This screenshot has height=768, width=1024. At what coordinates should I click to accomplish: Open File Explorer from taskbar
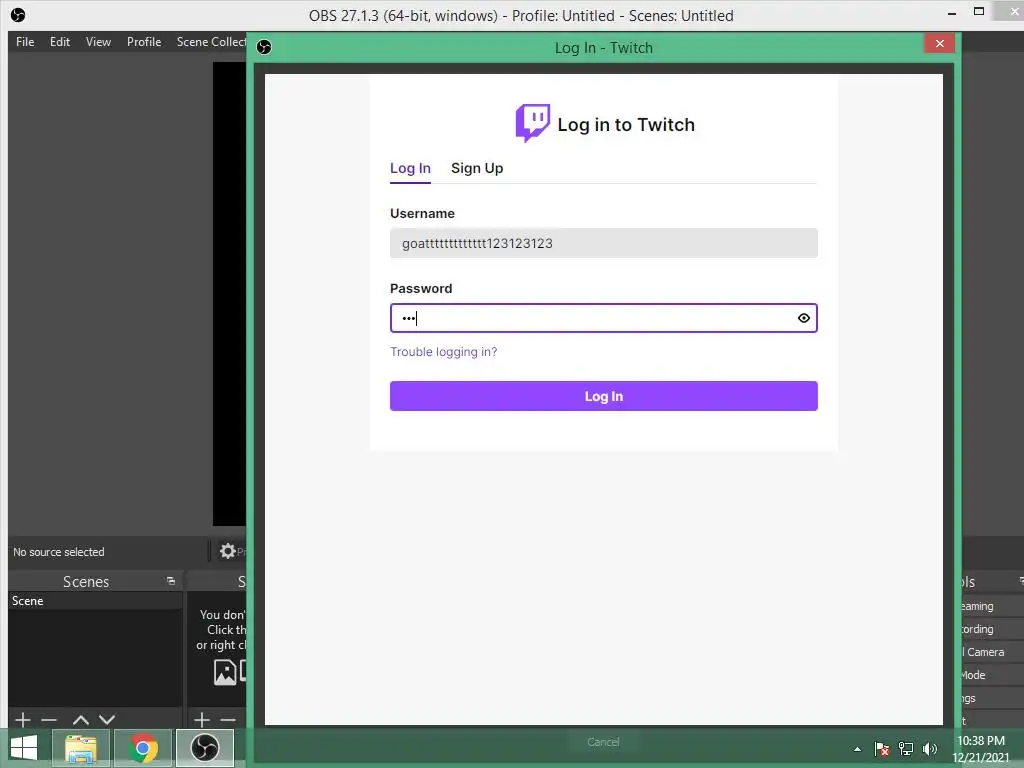[x=80, y=748]
